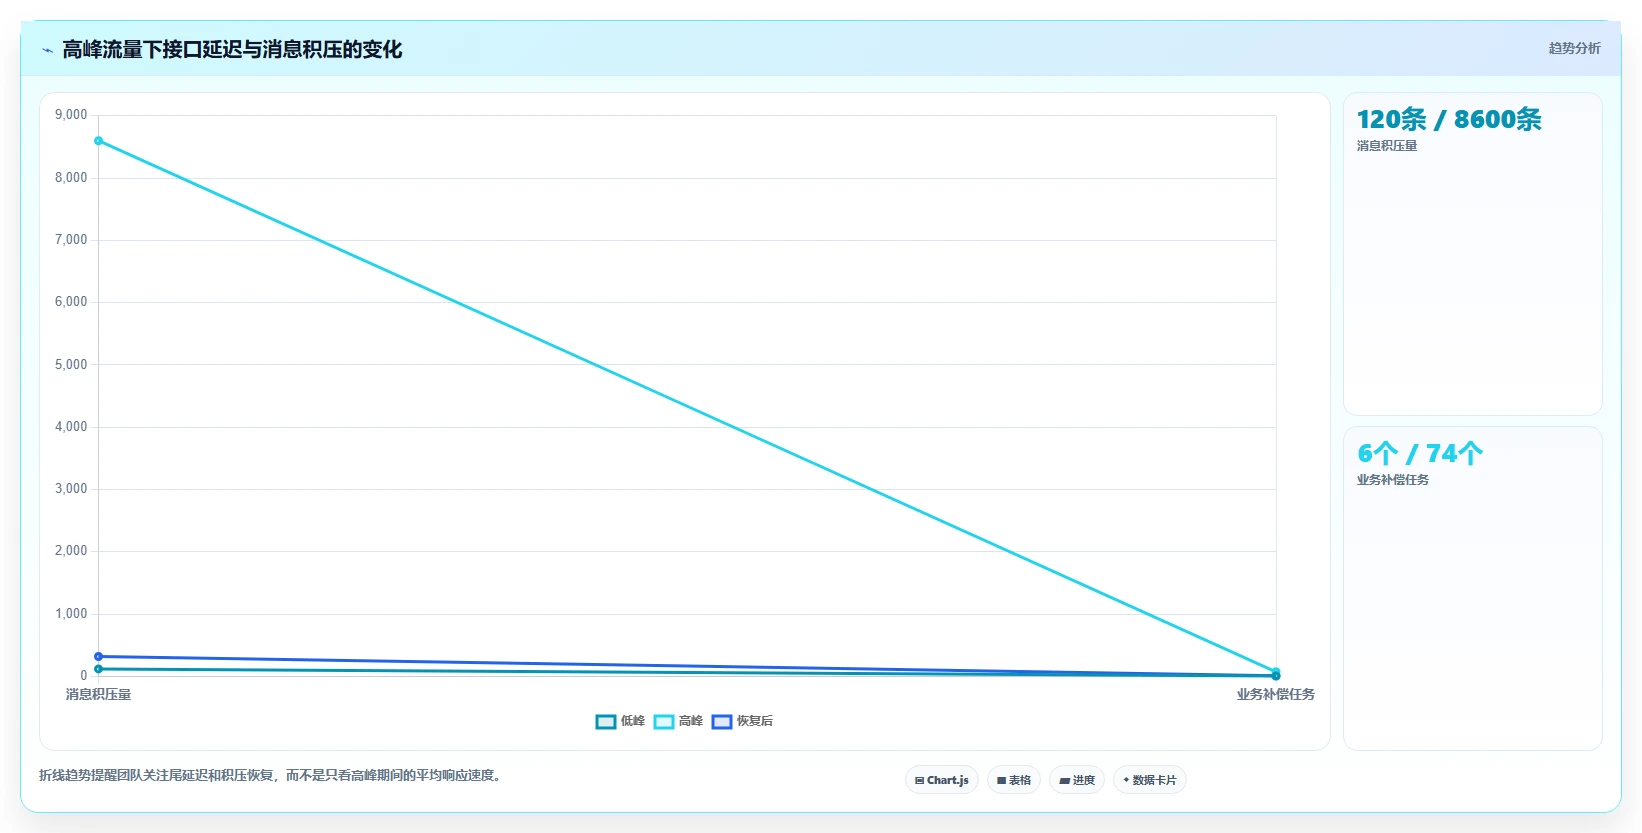Click the 5,000 y-axis tick label
Viewport: 1642px width, 833px height.
[71, 365]
